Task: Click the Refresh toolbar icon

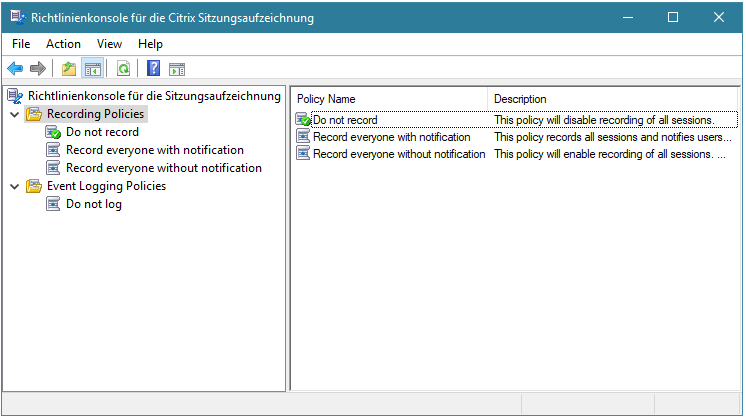Action: tap(123, 69)
